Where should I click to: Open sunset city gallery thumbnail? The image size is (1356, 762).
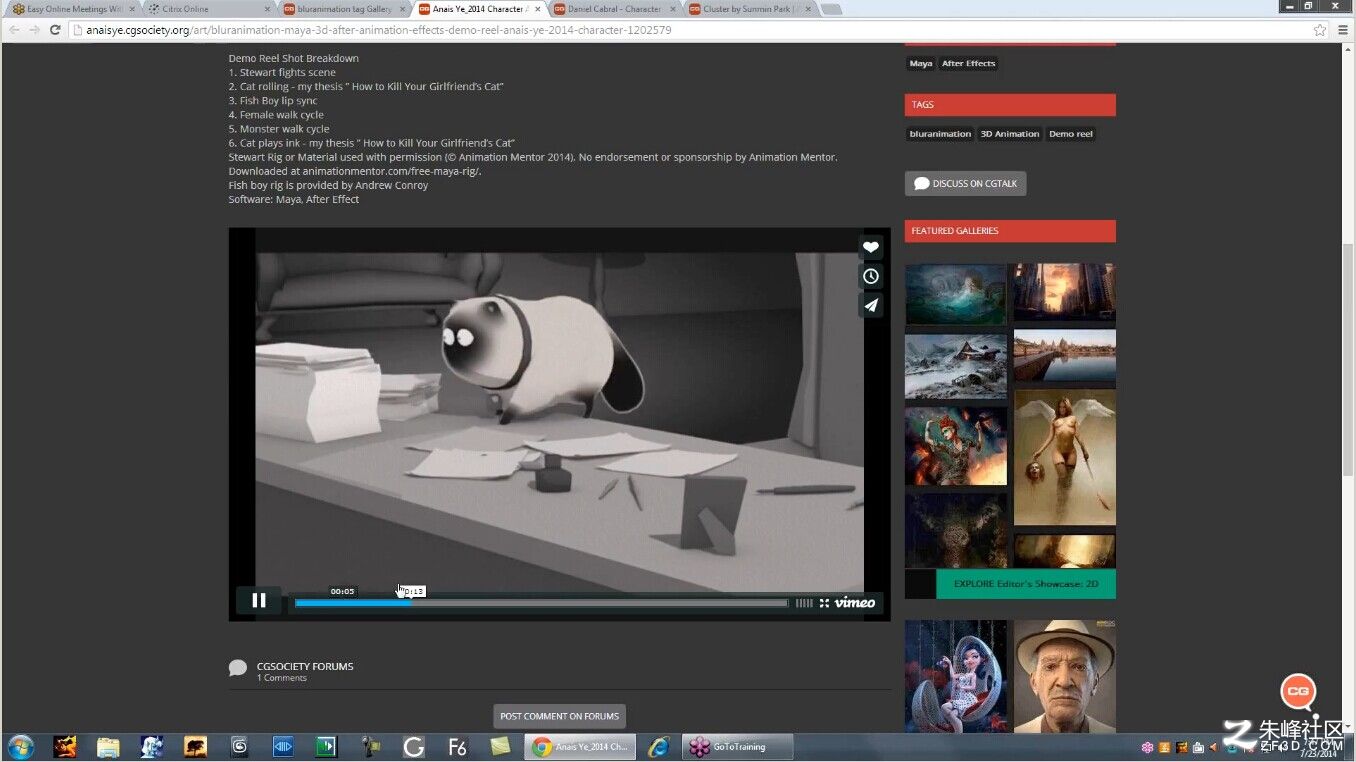tap(1065, 292)
